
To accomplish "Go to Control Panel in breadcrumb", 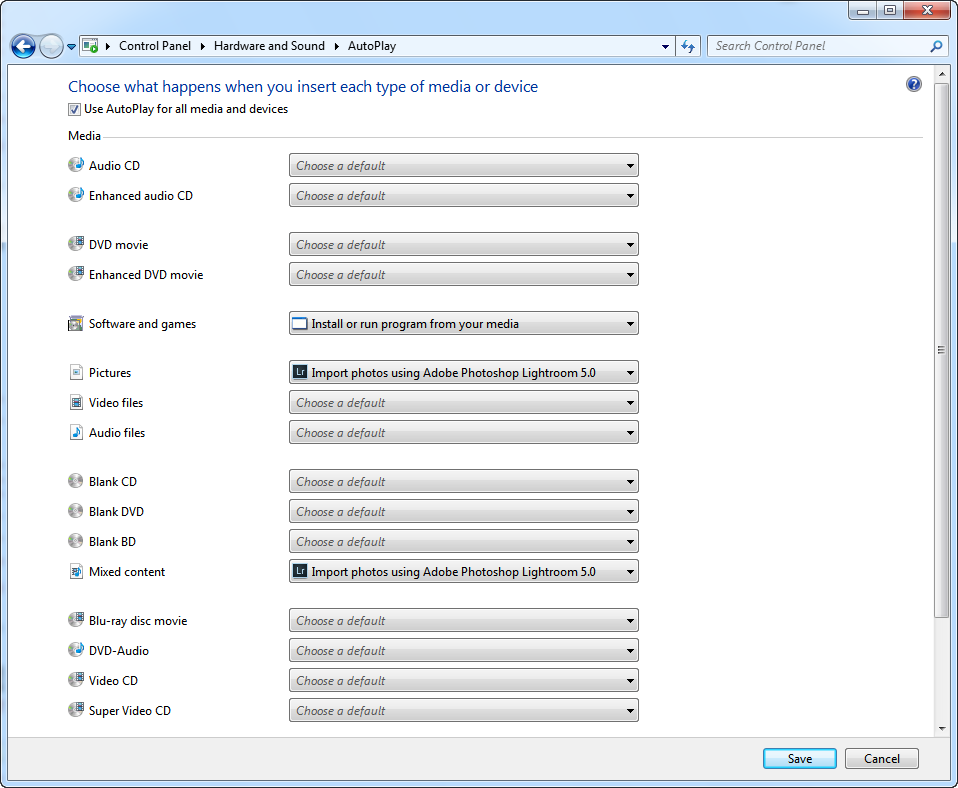I will pos(154,46).
